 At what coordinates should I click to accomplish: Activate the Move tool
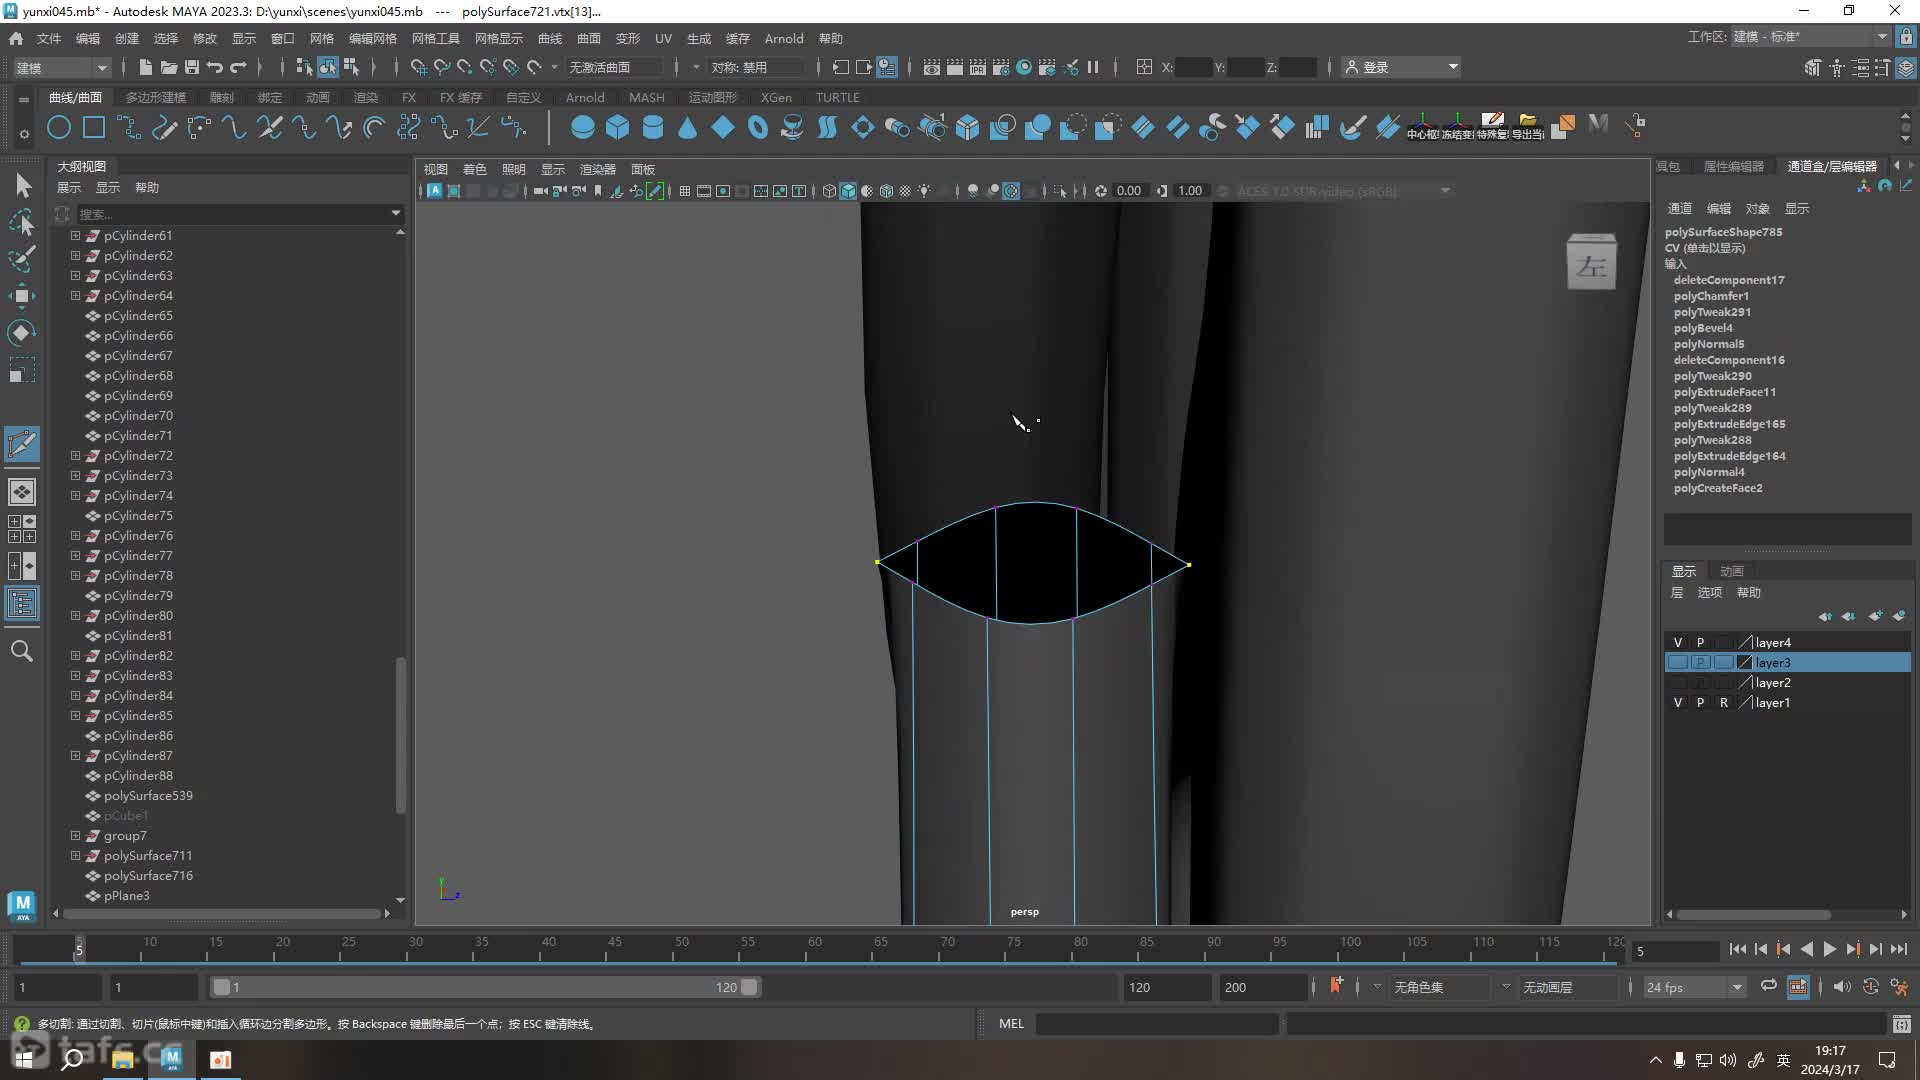pyautogui.click(x=22, y=295)
